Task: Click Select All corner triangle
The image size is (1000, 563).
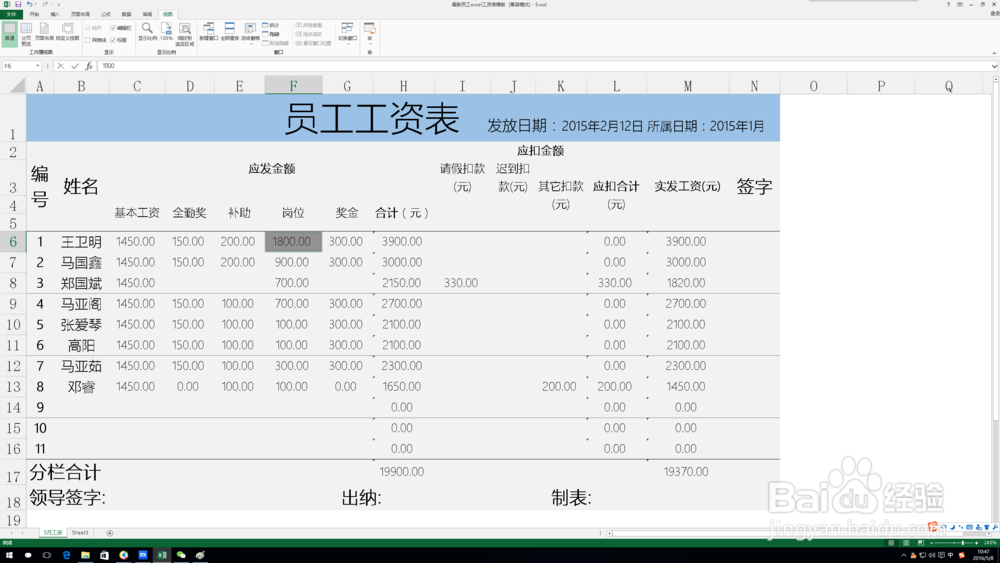Action: coord(17,85)
